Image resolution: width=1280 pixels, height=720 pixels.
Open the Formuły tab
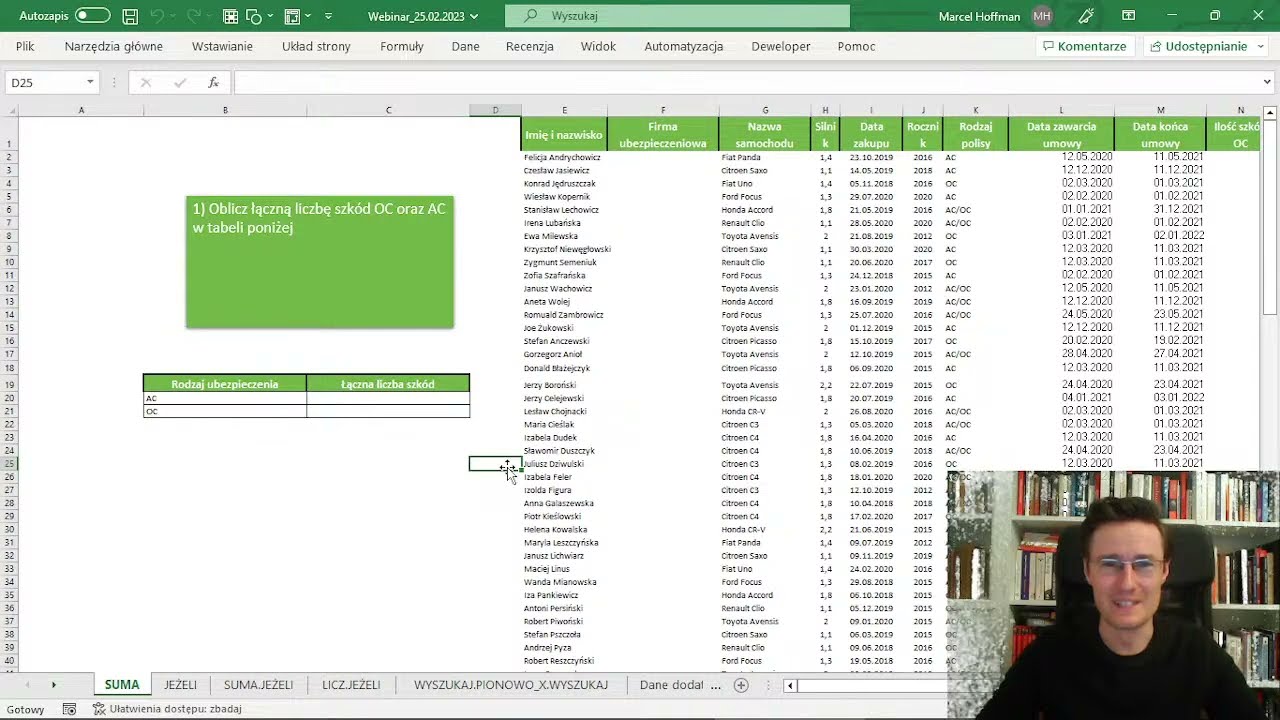[x=402, y=46]
